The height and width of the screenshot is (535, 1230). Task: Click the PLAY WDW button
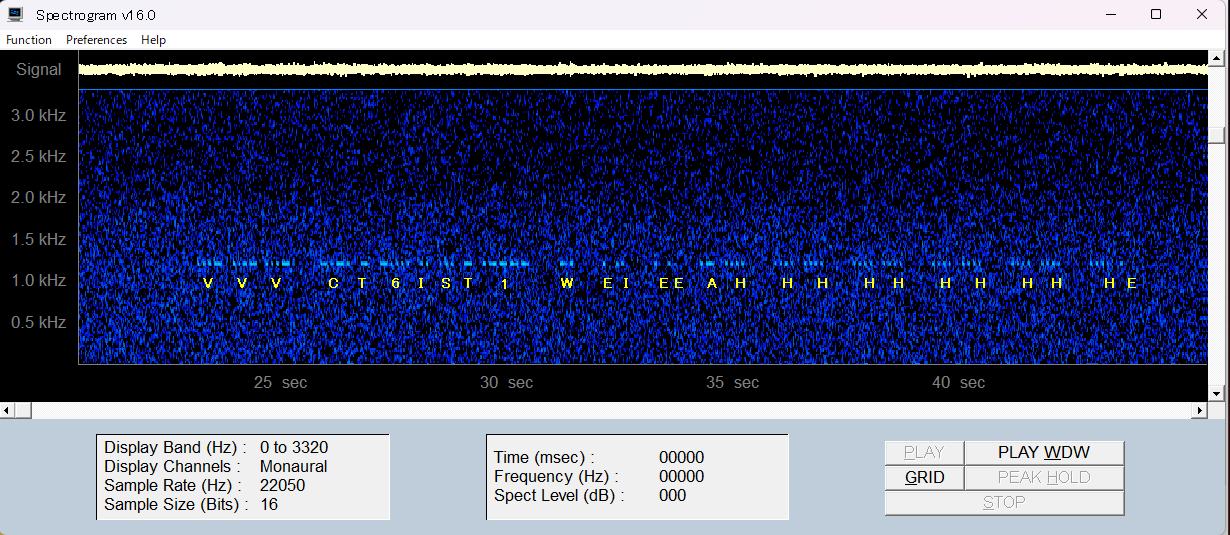pos(1044,453)
